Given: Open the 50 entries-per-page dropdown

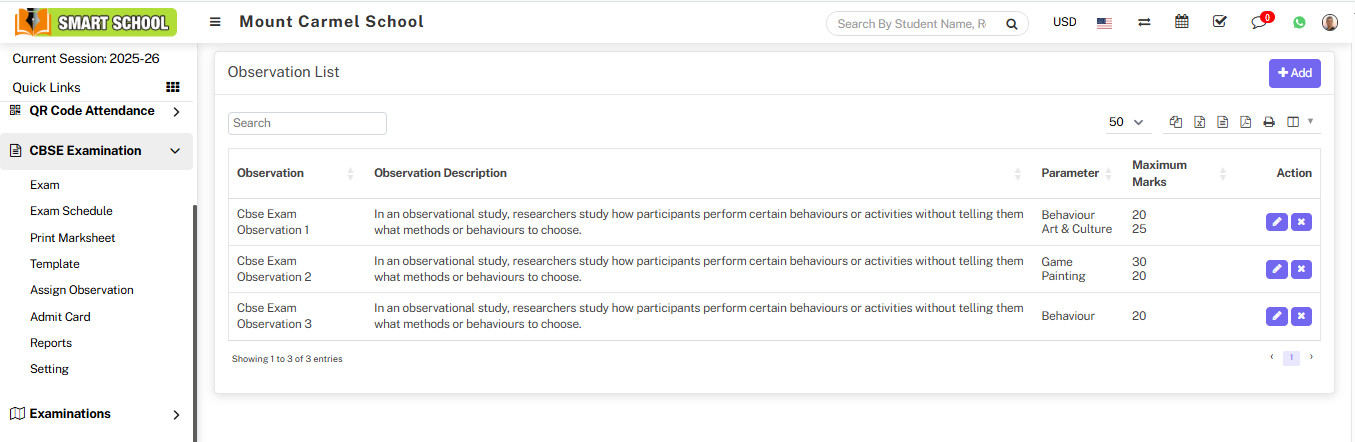Looking at the screenshot, I should pos(1127,122).
